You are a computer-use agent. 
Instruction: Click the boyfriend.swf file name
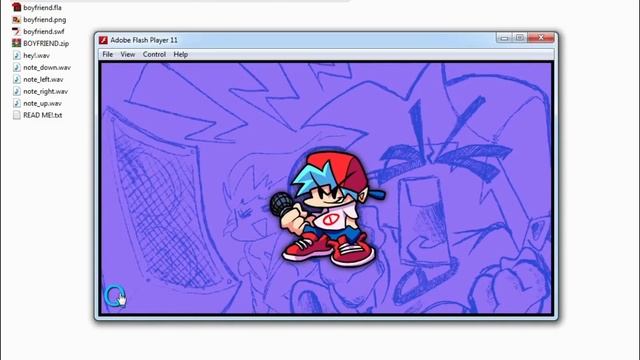click(44, 31)
